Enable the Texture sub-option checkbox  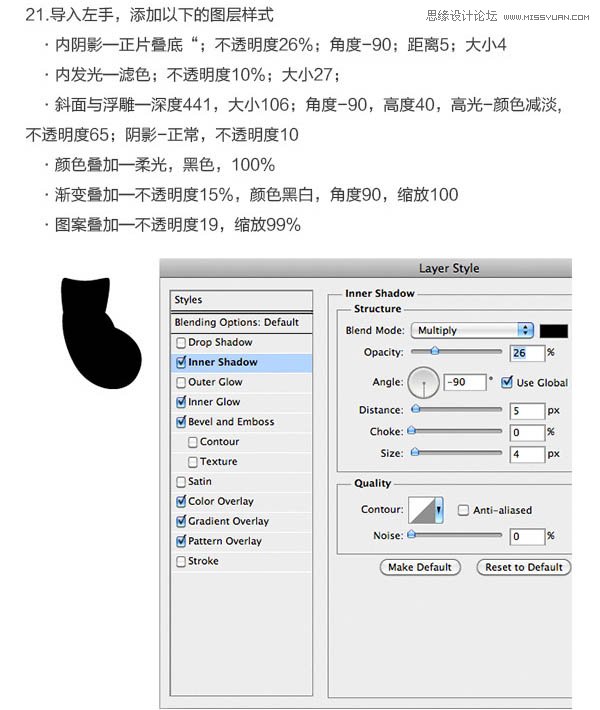pos(192,462)
